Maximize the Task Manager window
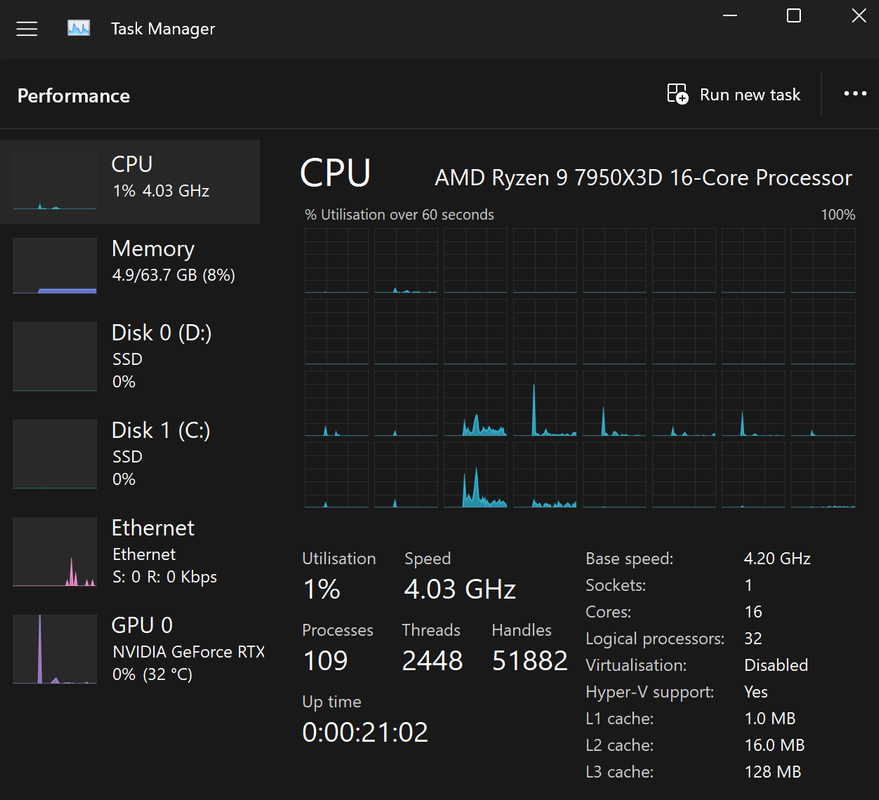The height and width of the screenshot is (800, 879). pos(794,16)
